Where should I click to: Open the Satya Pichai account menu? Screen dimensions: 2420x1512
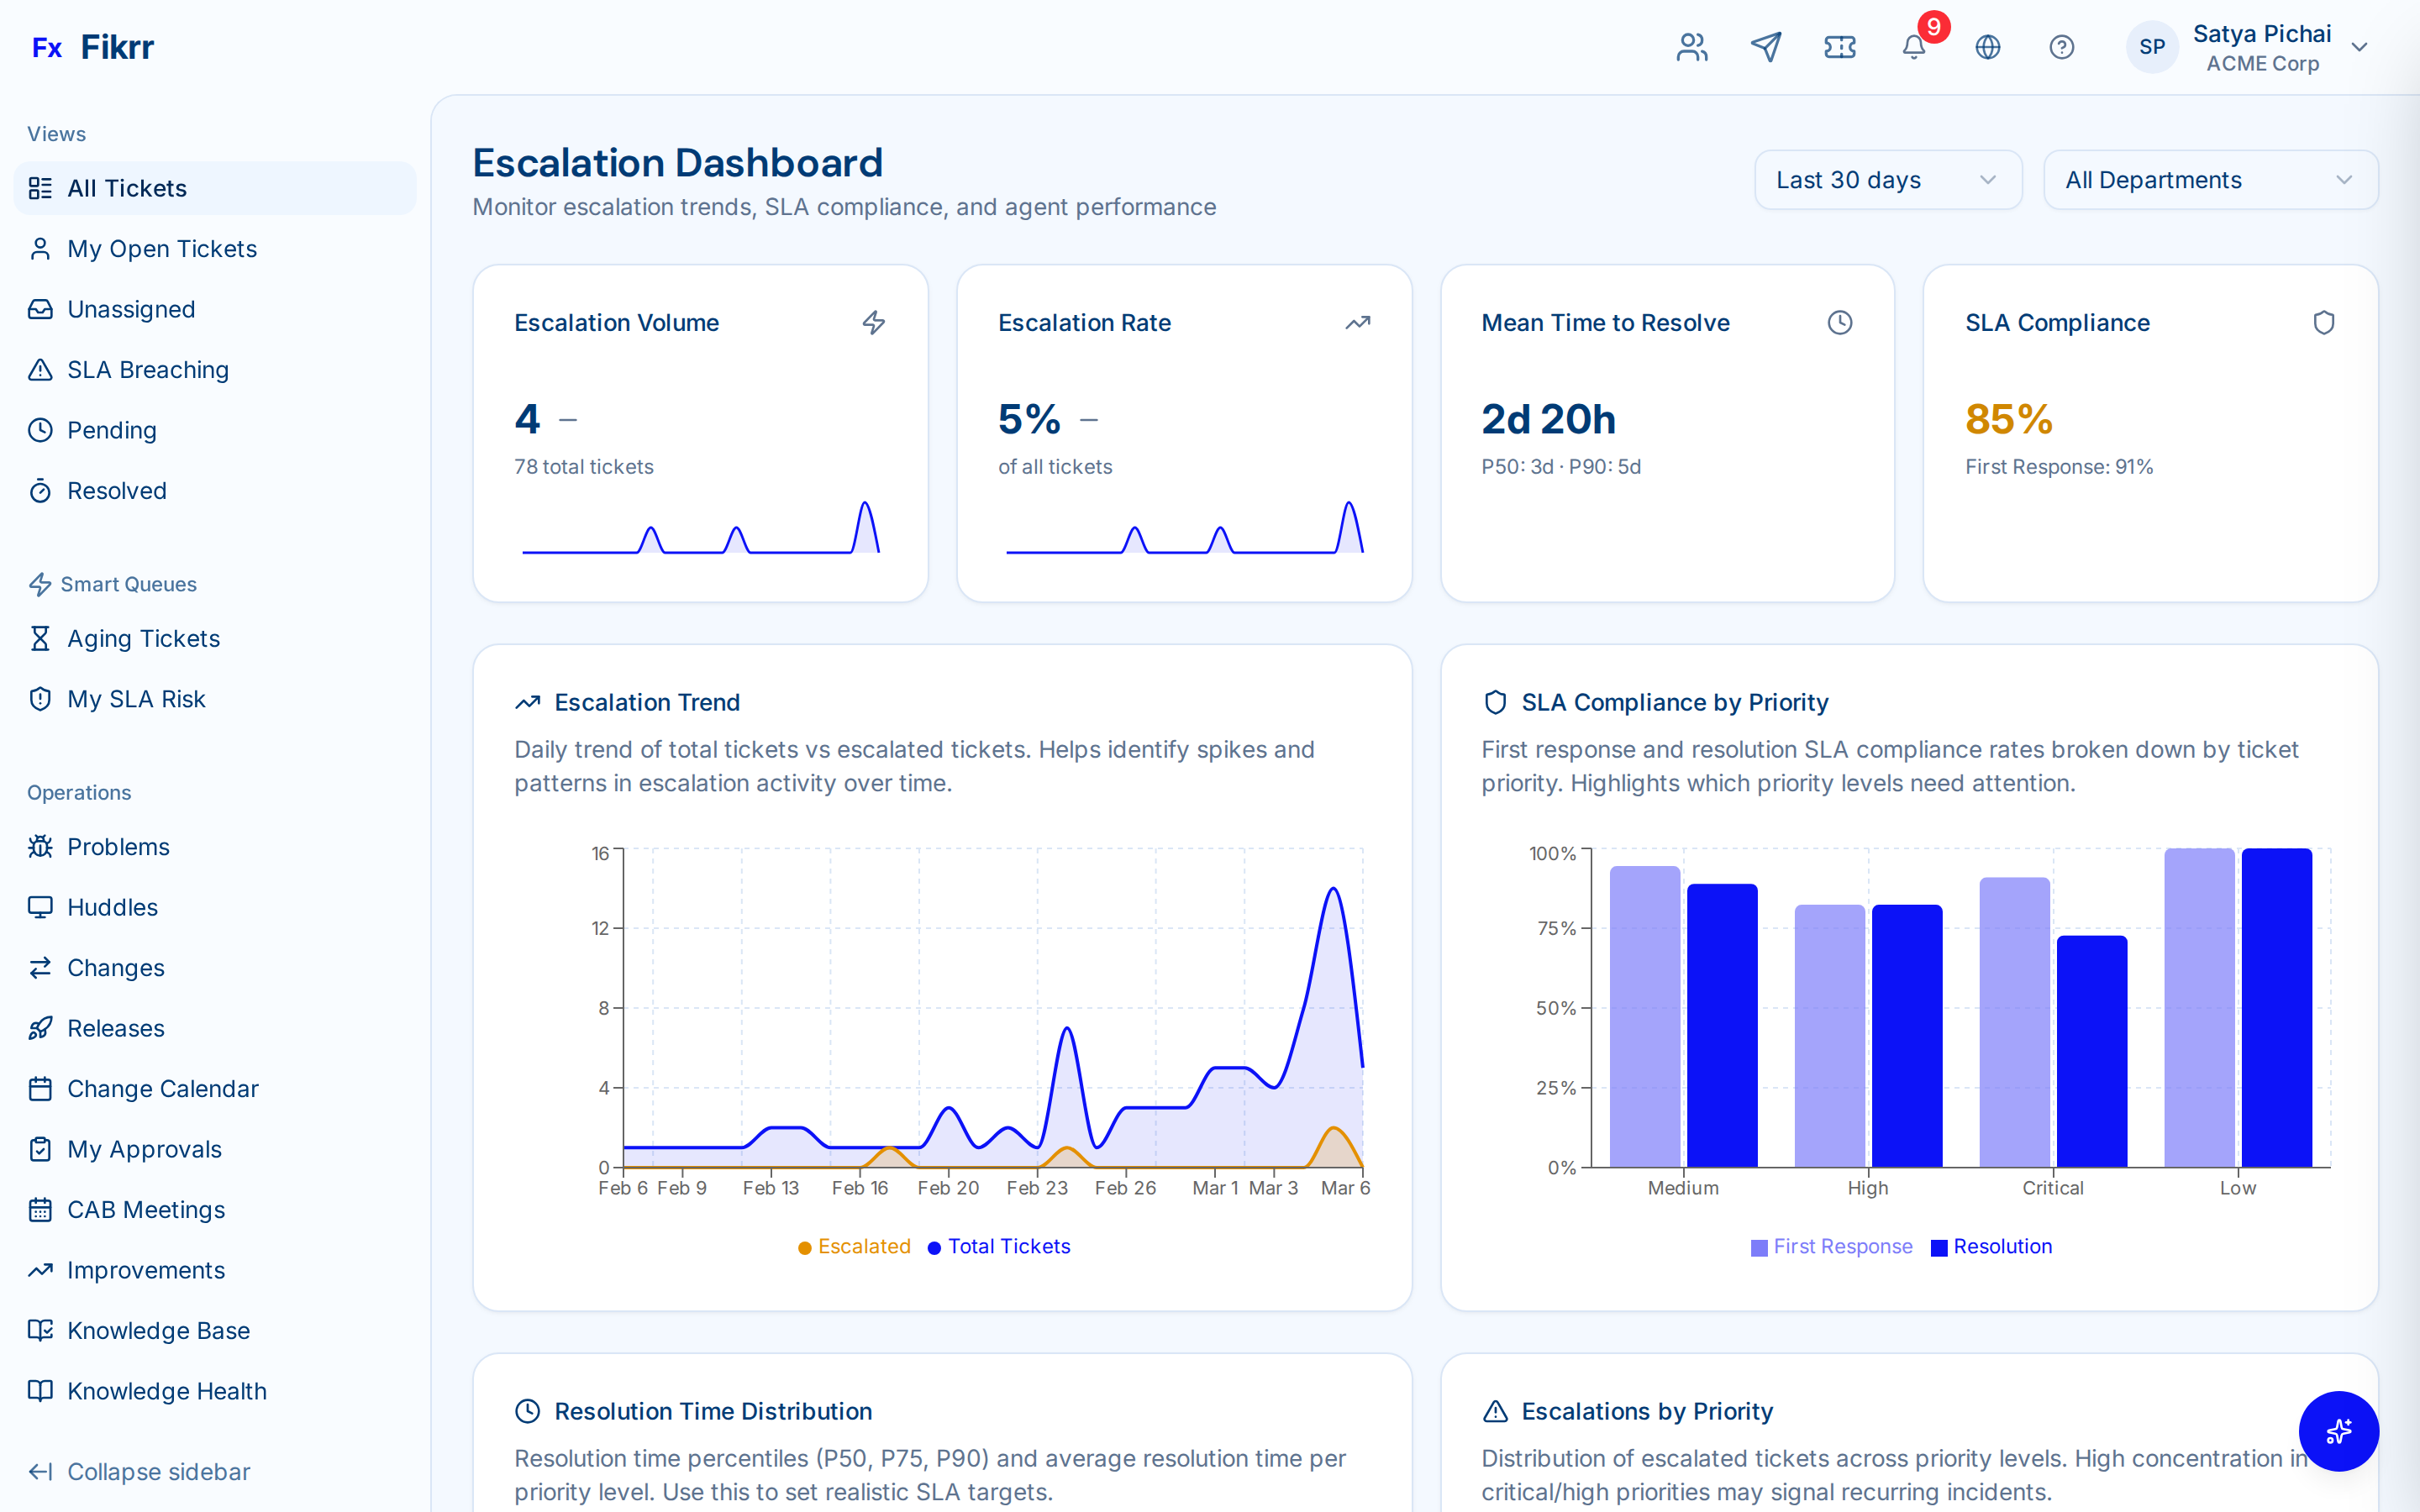click(2264, 46)
